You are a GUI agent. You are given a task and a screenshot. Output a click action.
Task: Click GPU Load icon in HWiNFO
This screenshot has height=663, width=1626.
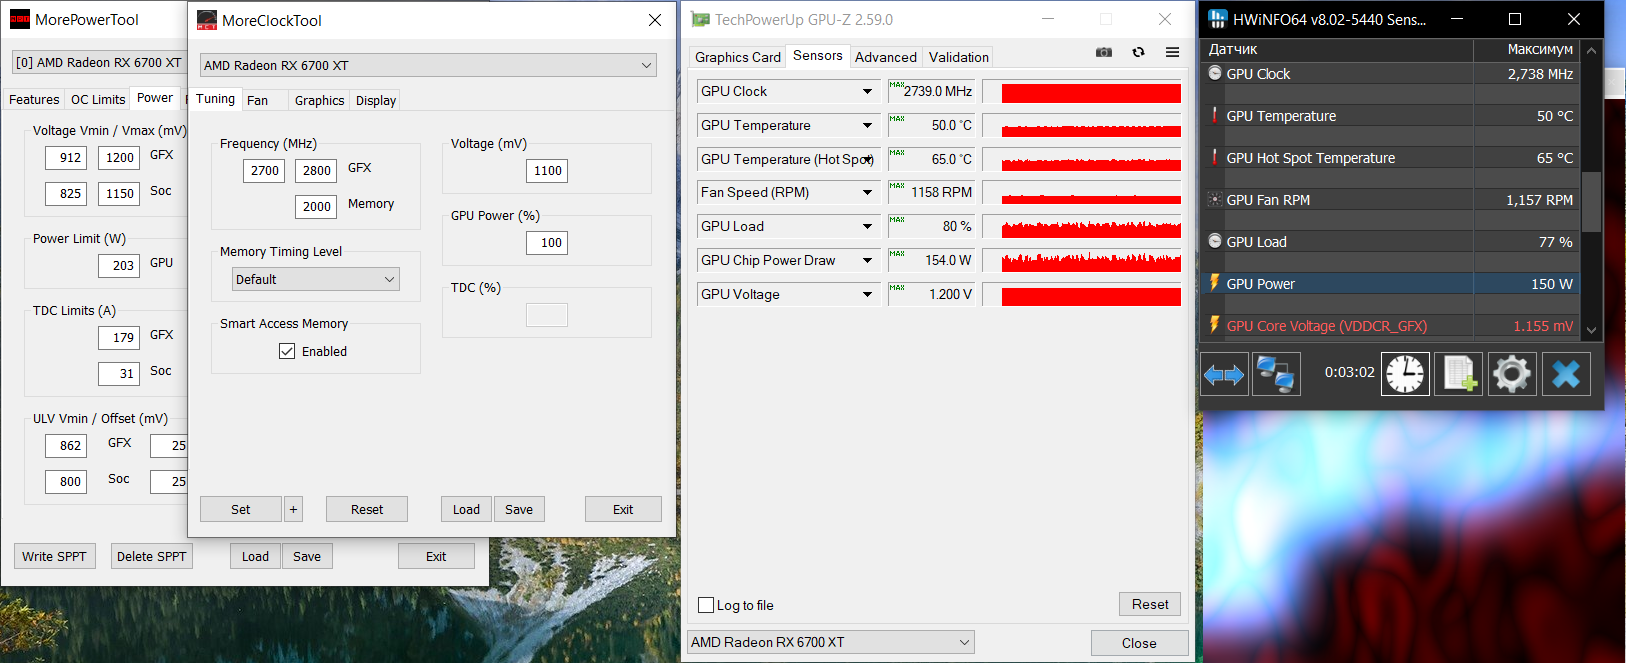pos(1215,241)
